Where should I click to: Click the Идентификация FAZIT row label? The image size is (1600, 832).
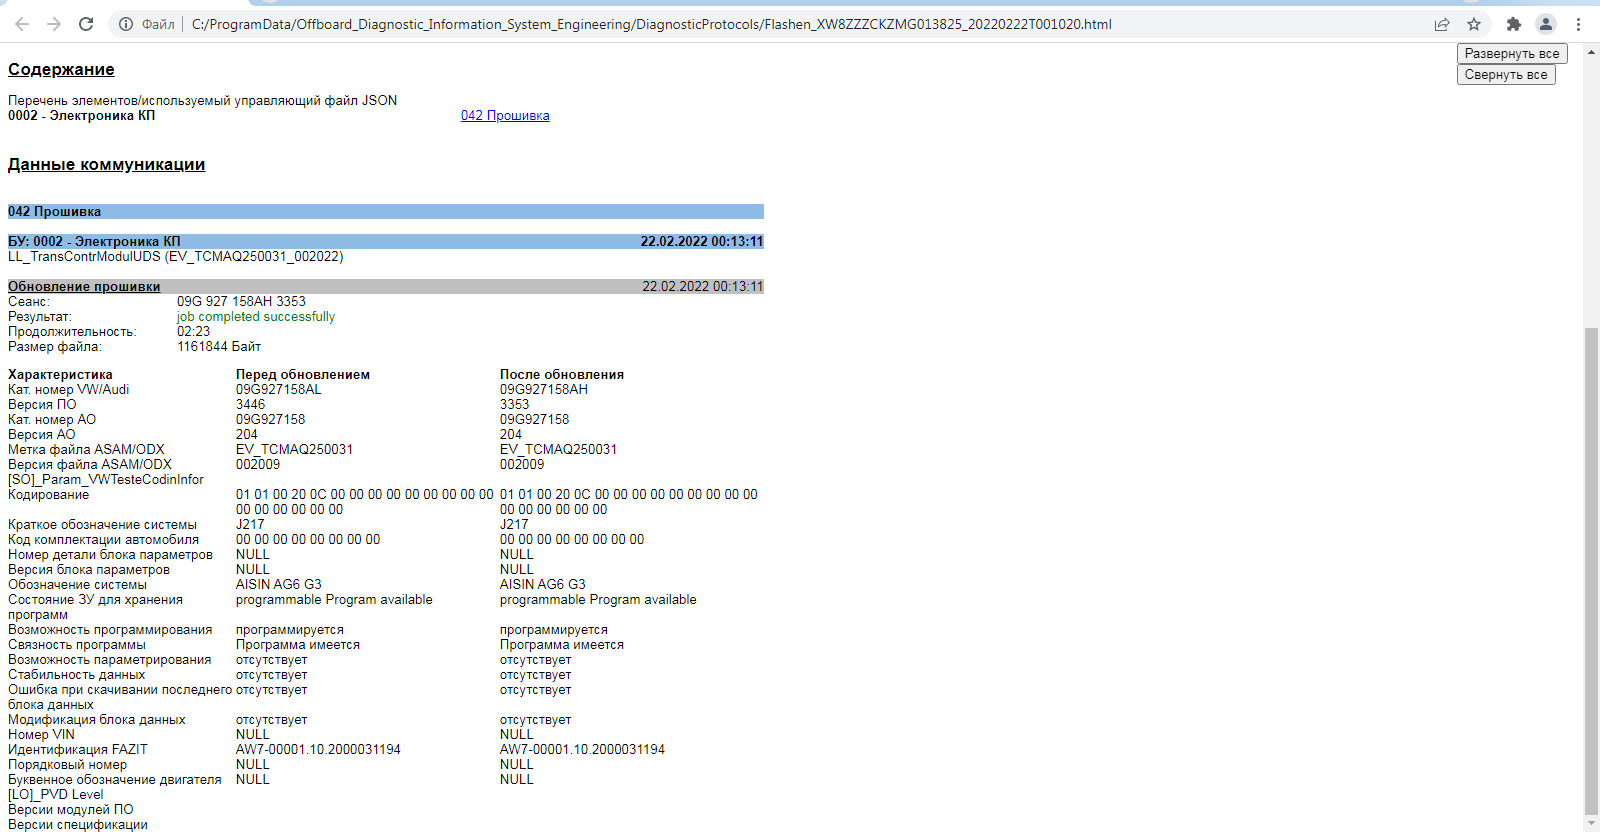pos(78,749)
